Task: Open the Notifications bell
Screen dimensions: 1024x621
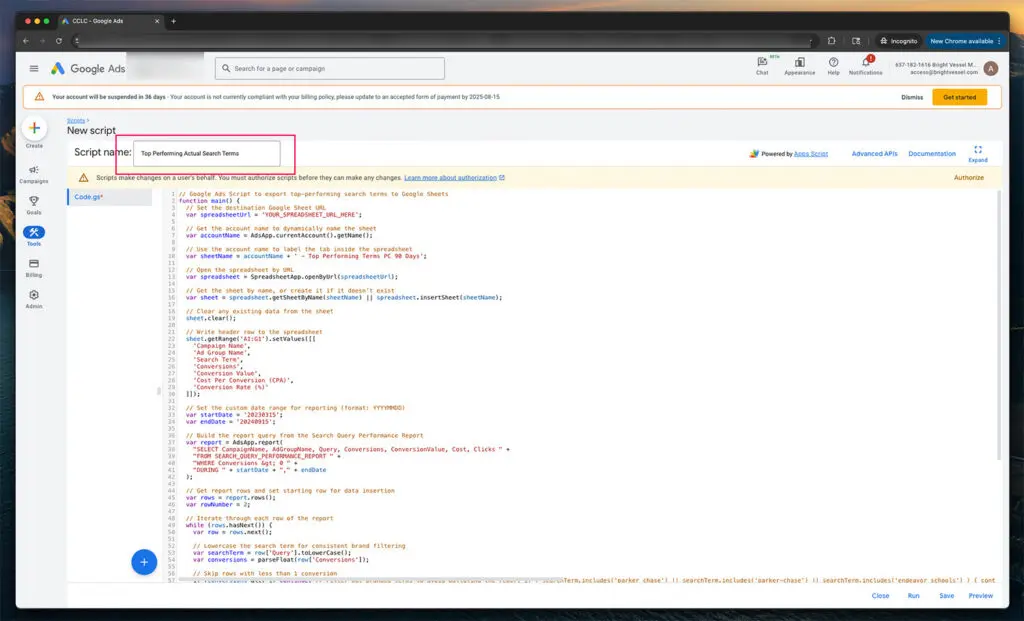Action: coord(865,63)
